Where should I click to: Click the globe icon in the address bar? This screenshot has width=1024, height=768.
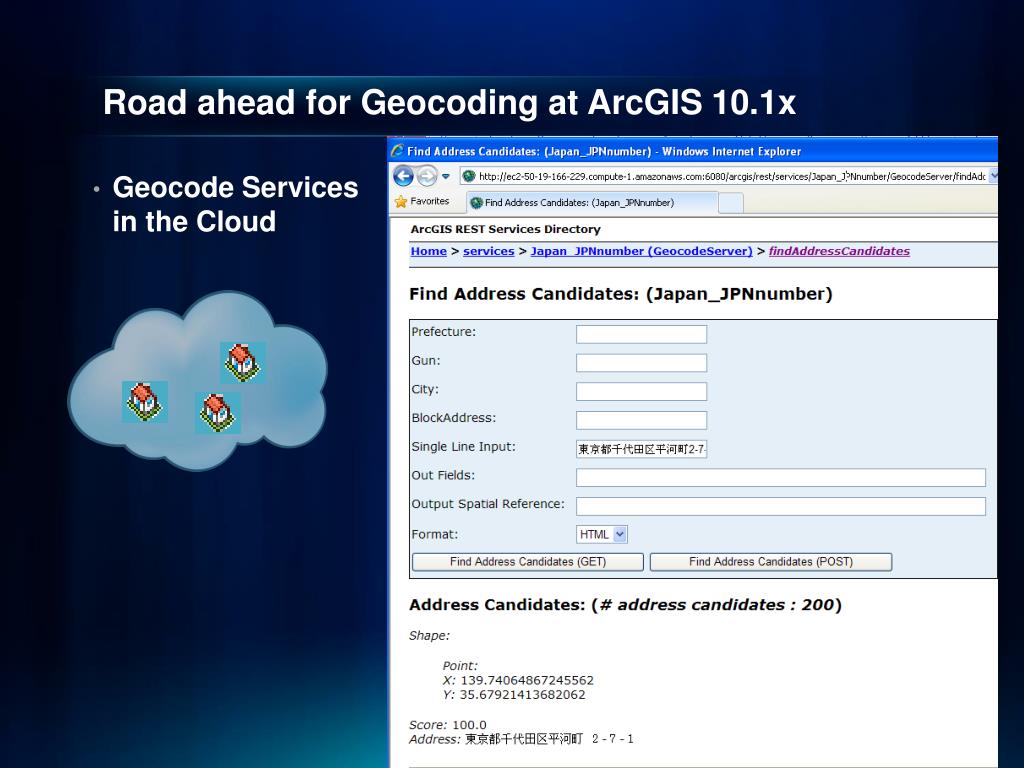click(468, 176)
